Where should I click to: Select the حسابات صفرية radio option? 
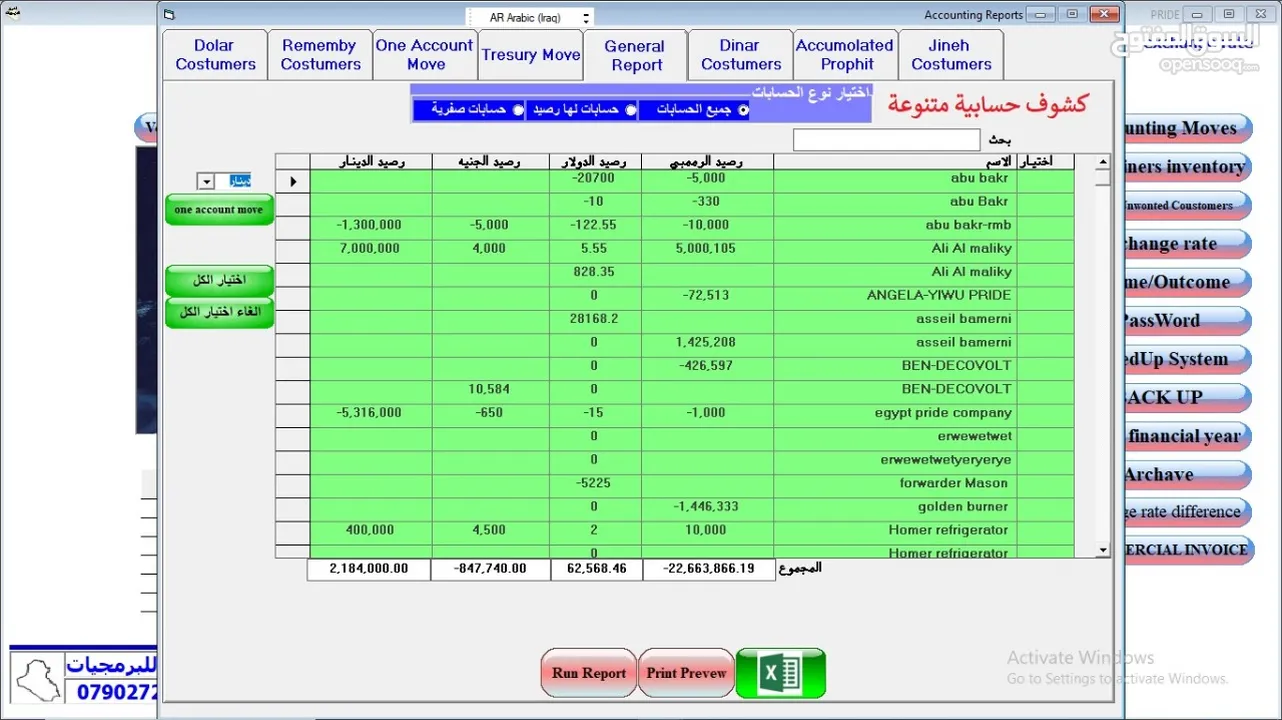pyautogui.click(x=518, y=110)
